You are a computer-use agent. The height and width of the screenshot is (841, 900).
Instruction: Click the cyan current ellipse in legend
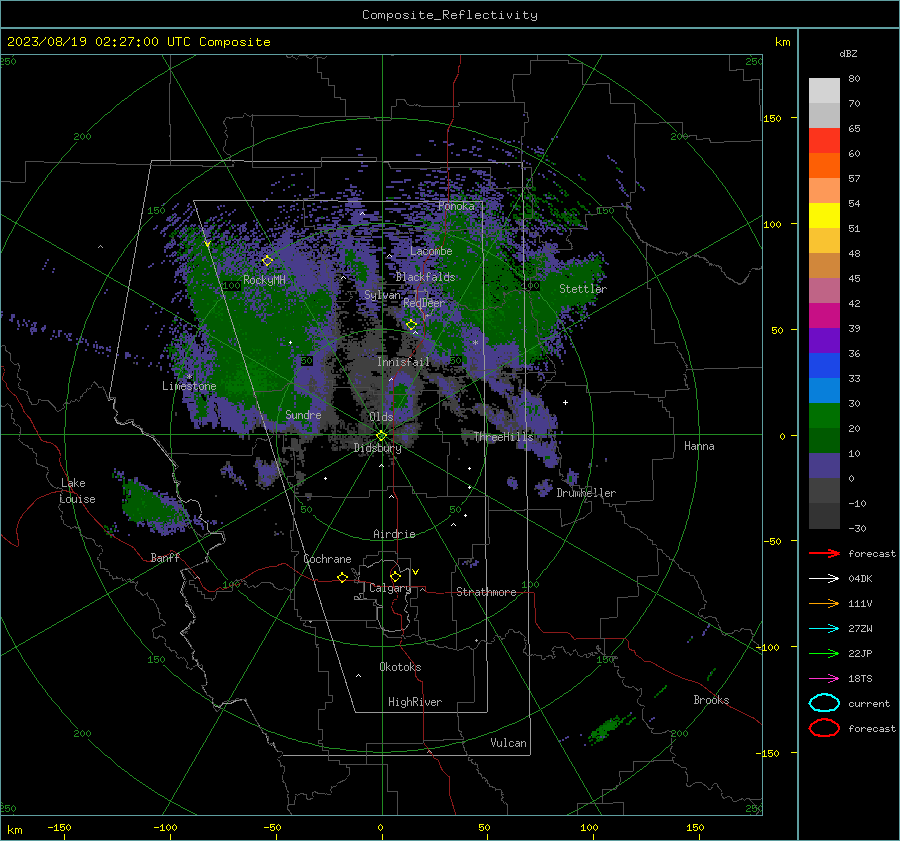pos(824,703)
